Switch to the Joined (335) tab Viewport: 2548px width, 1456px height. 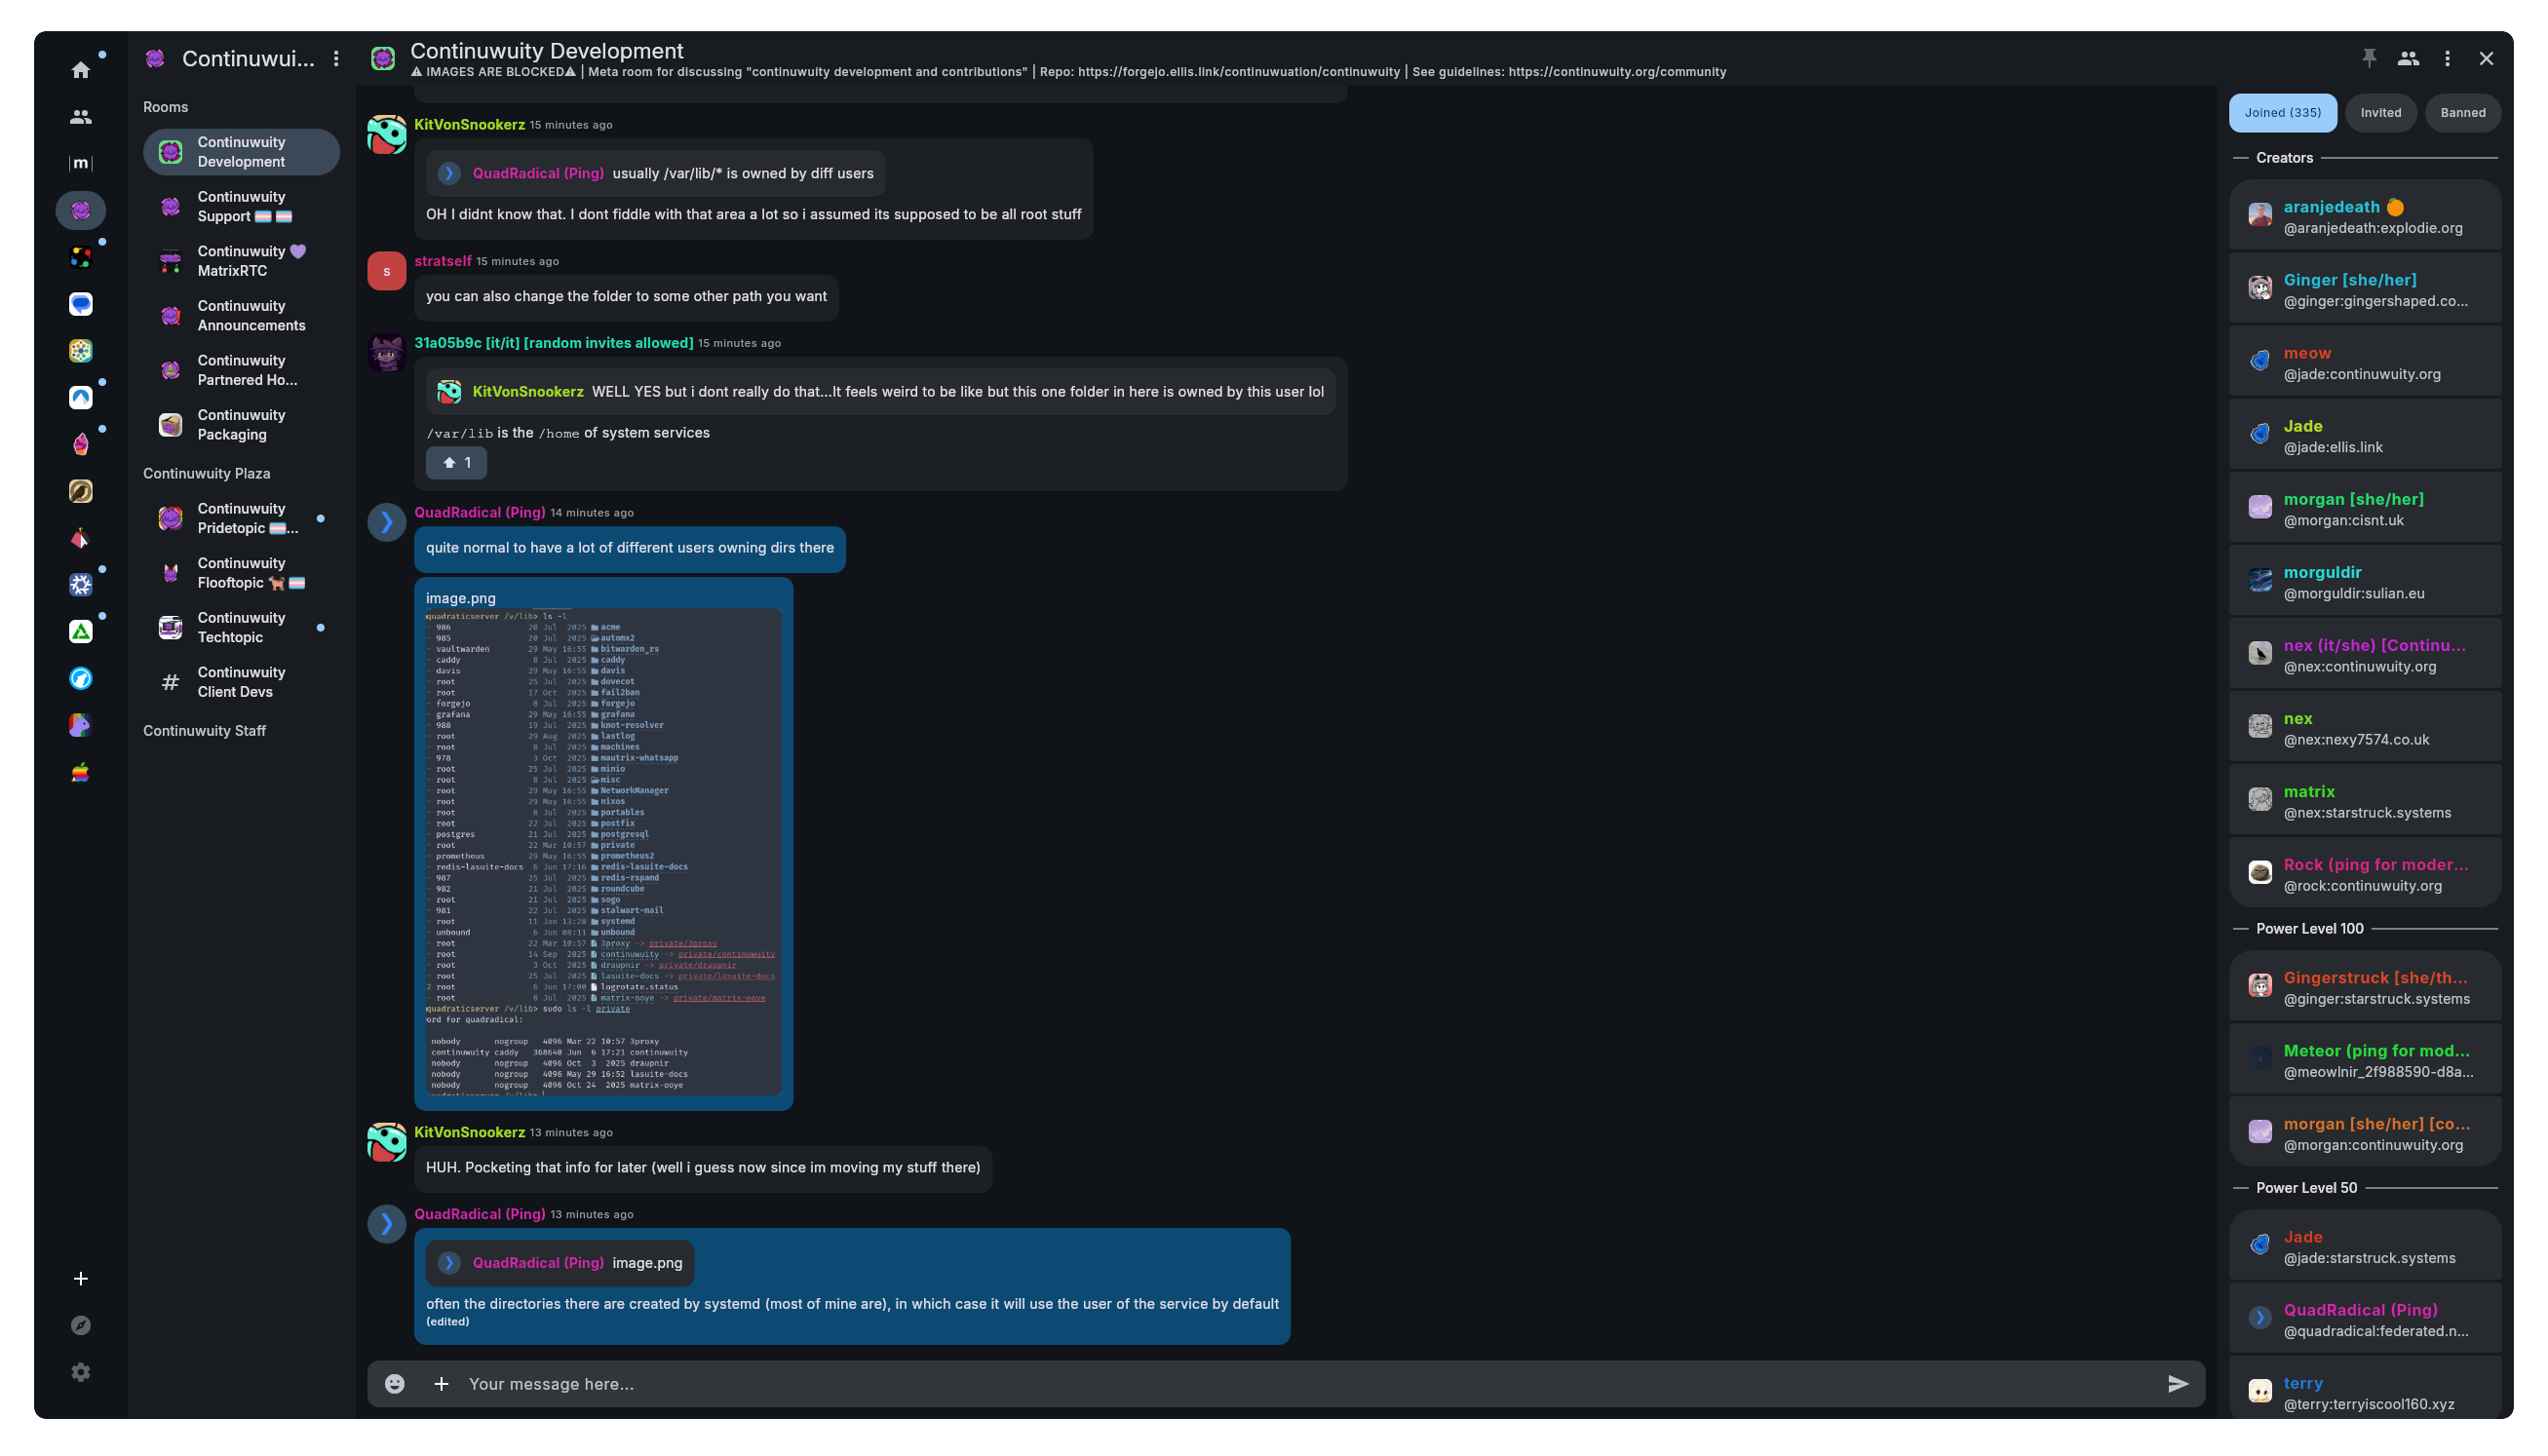[2282, 113]
